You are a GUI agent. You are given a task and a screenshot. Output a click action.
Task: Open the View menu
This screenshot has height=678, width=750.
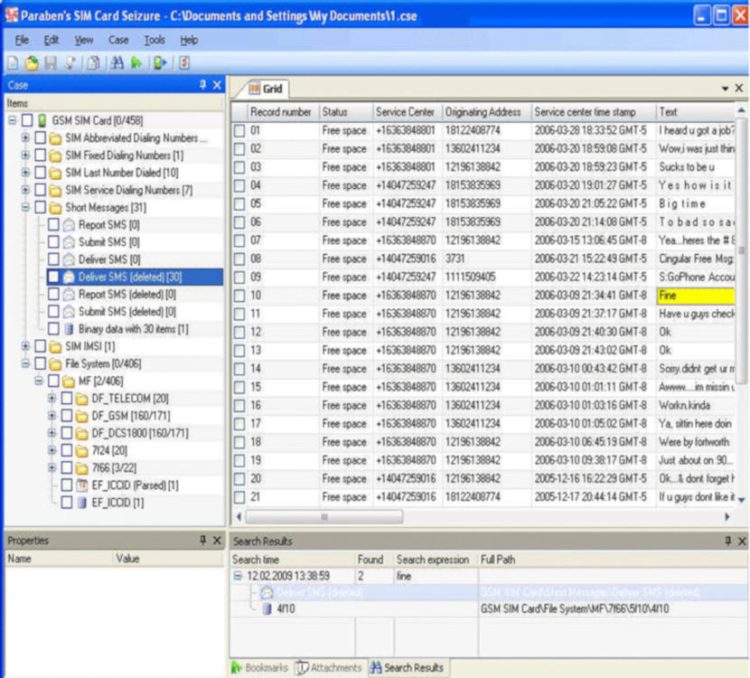84,40
